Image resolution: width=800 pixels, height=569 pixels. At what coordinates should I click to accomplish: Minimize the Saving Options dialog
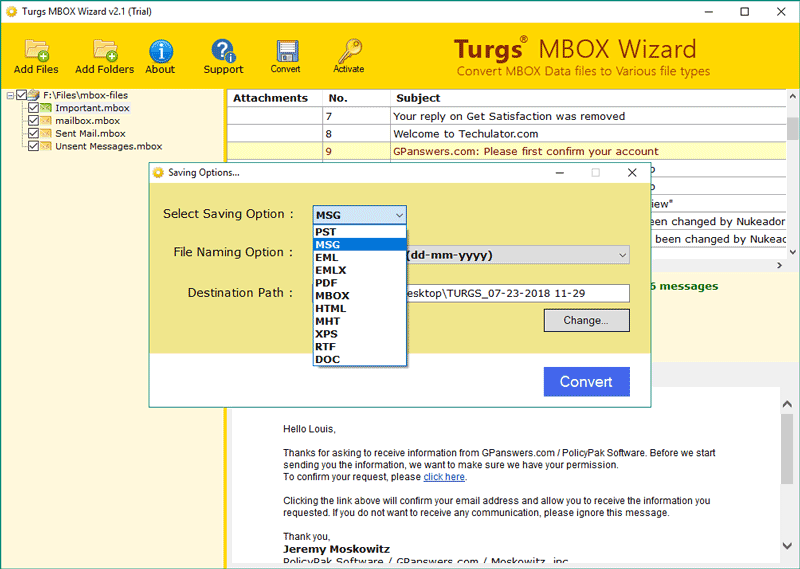560,172
